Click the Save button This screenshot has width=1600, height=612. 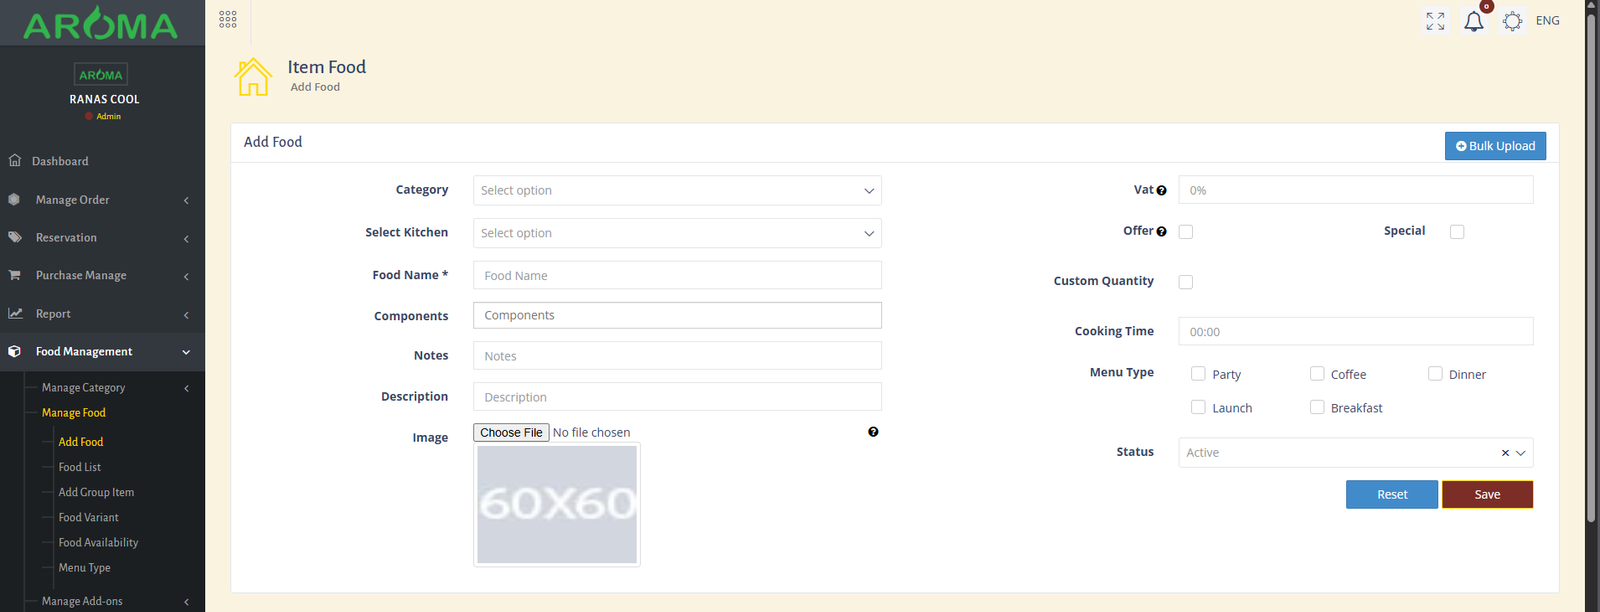(1487, 494)
